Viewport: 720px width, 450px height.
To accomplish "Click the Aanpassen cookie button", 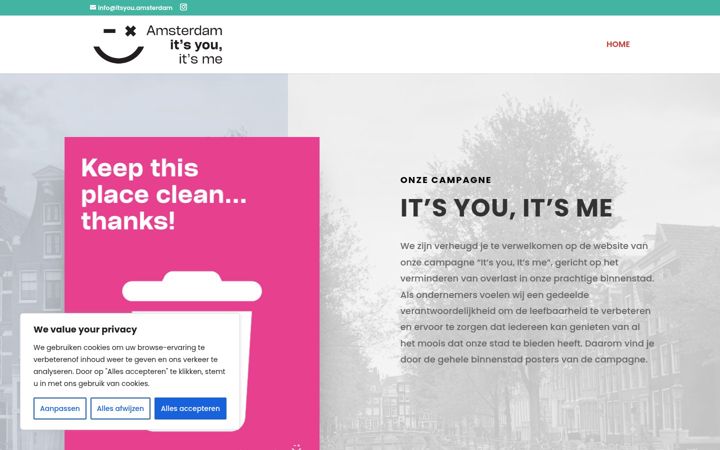I will (x=60, y=408).
